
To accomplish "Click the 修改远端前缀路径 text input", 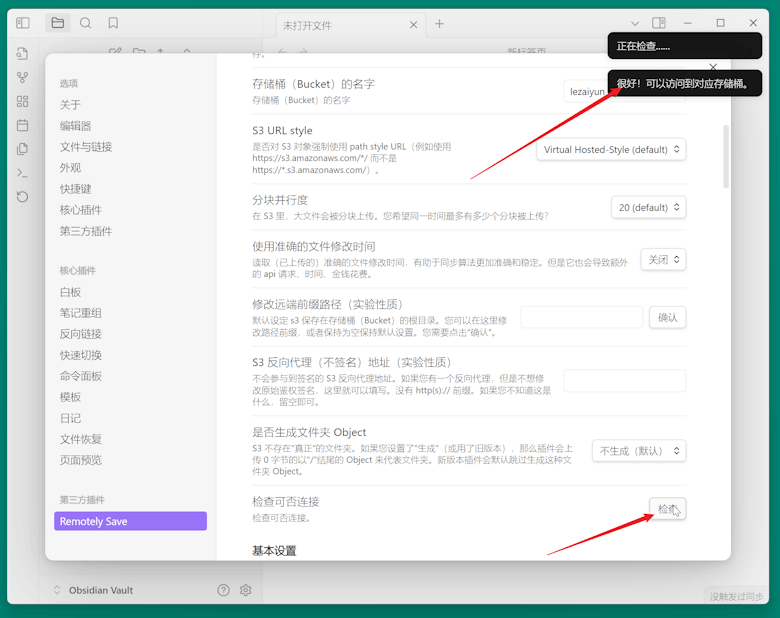I will (x=581, y=317).
